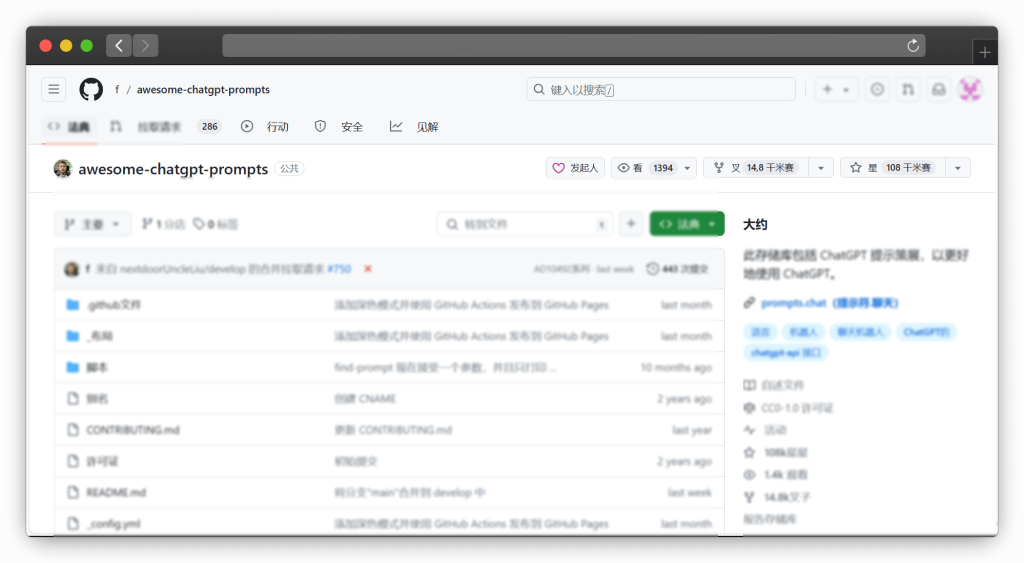Switch to the Pull requests tab
The width and height of the screenshot is (1024, 563).
(165, 127)
